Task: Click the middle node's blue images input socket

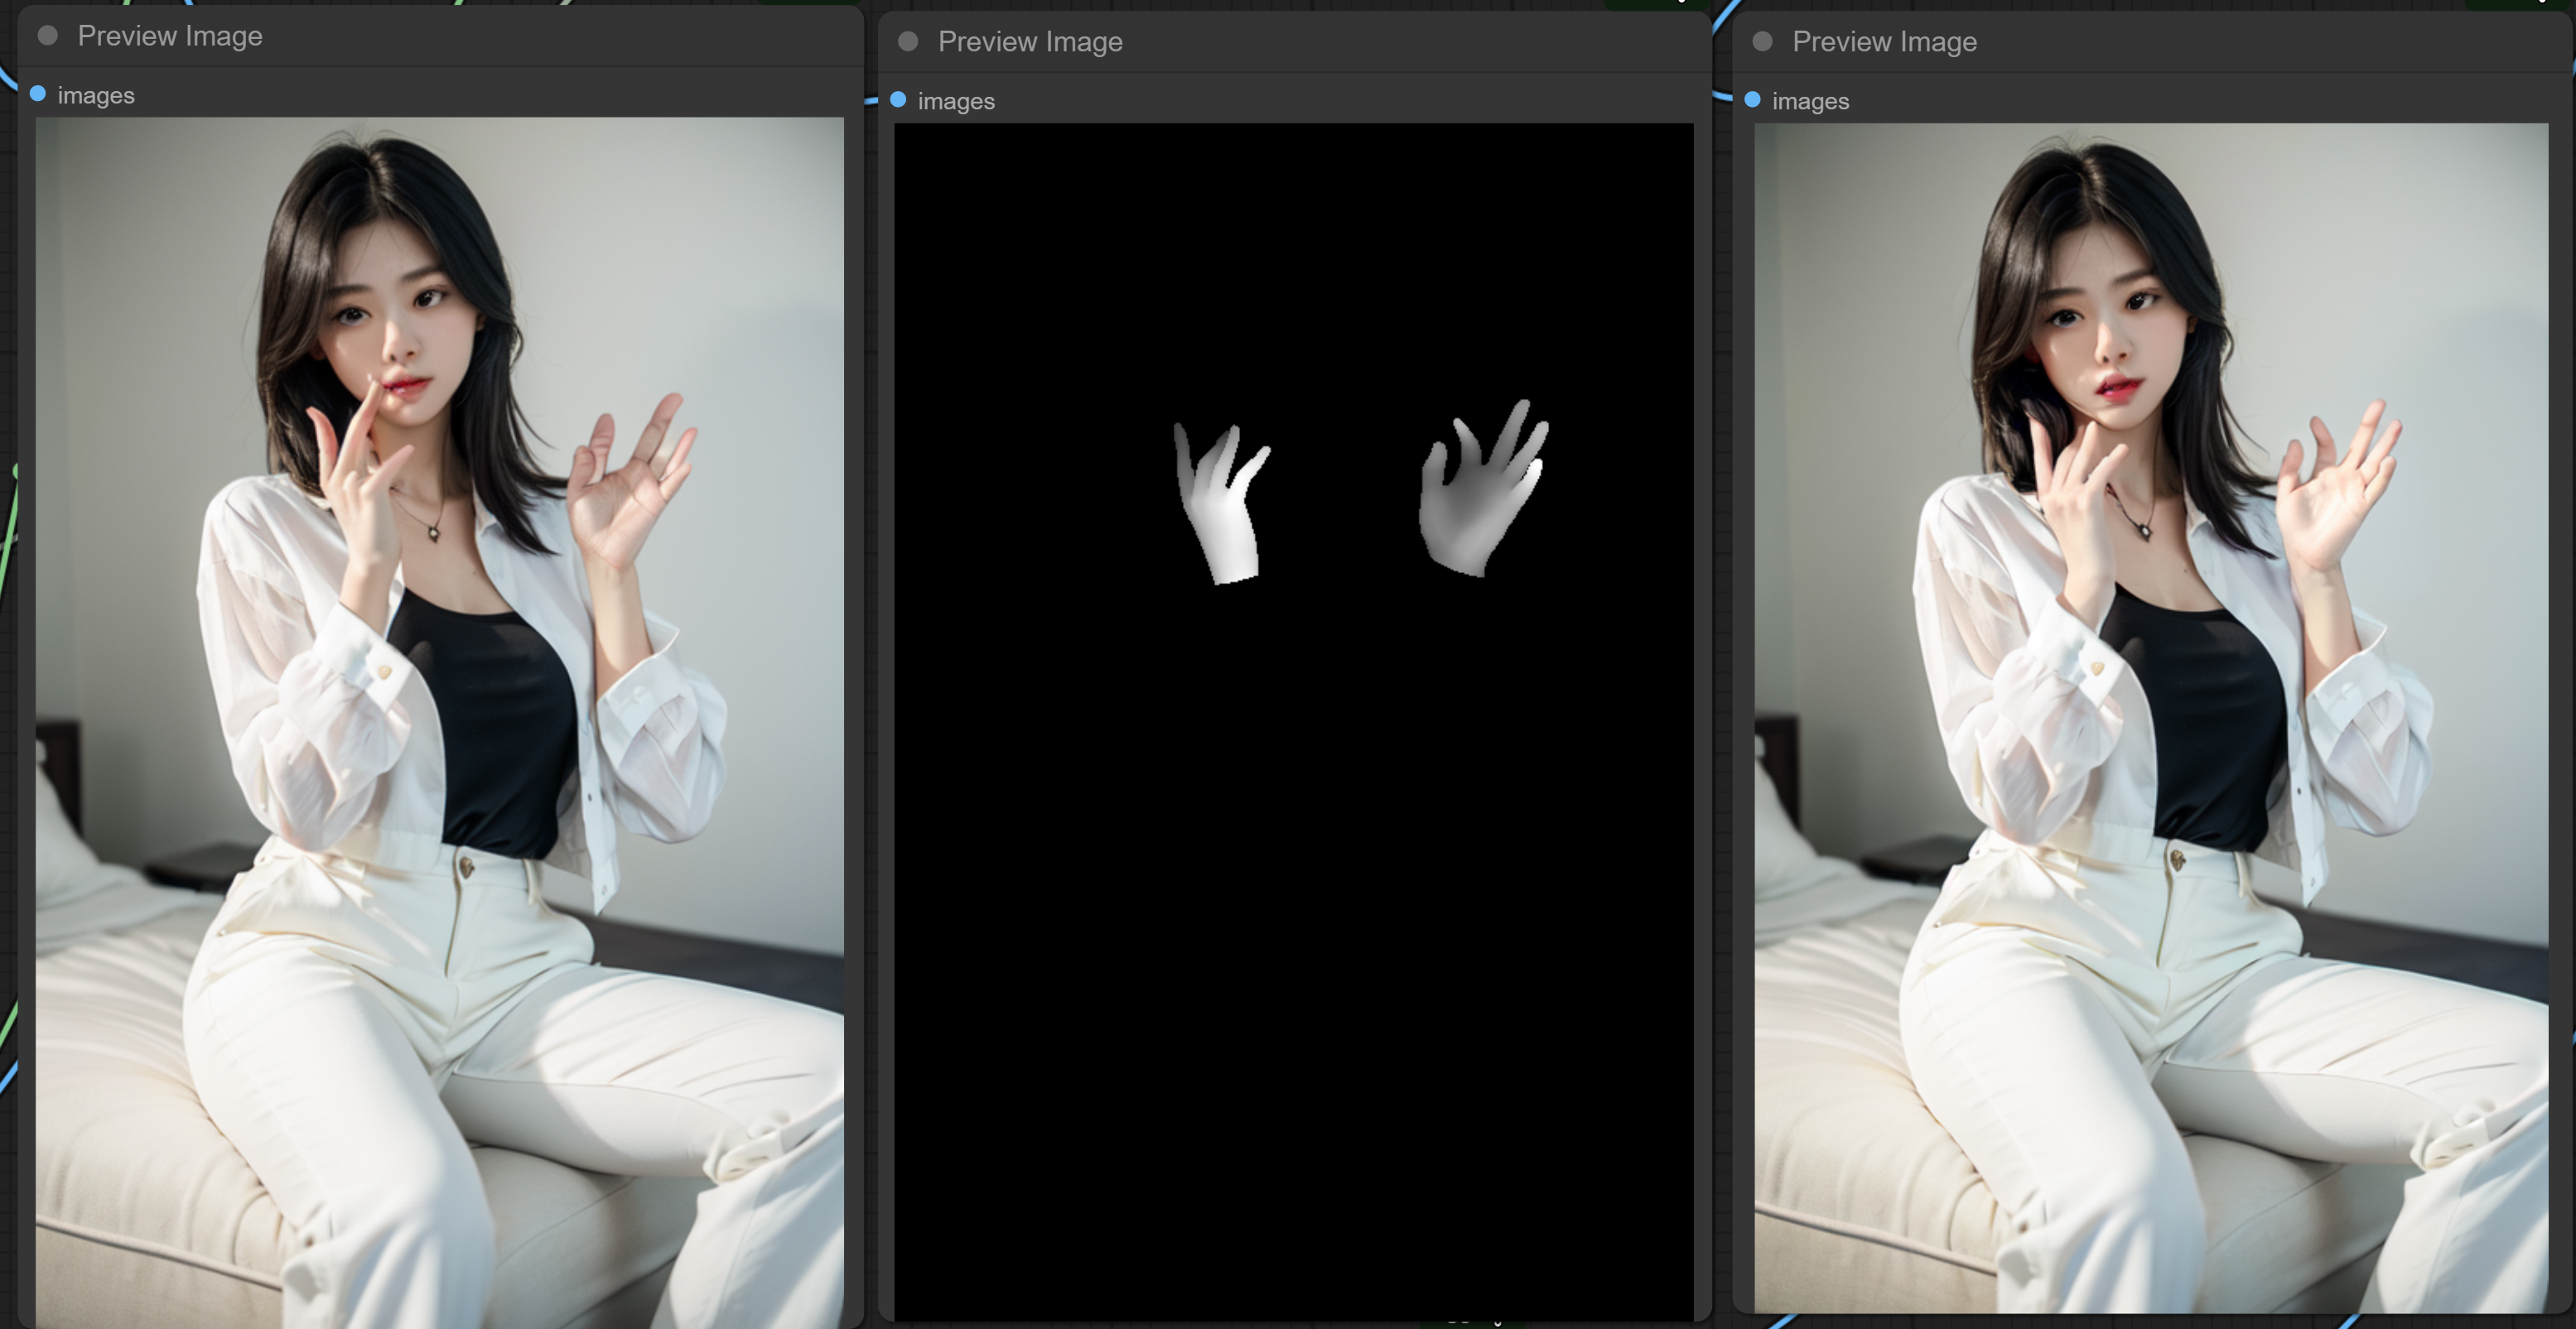Action: (x=898, y=100)
